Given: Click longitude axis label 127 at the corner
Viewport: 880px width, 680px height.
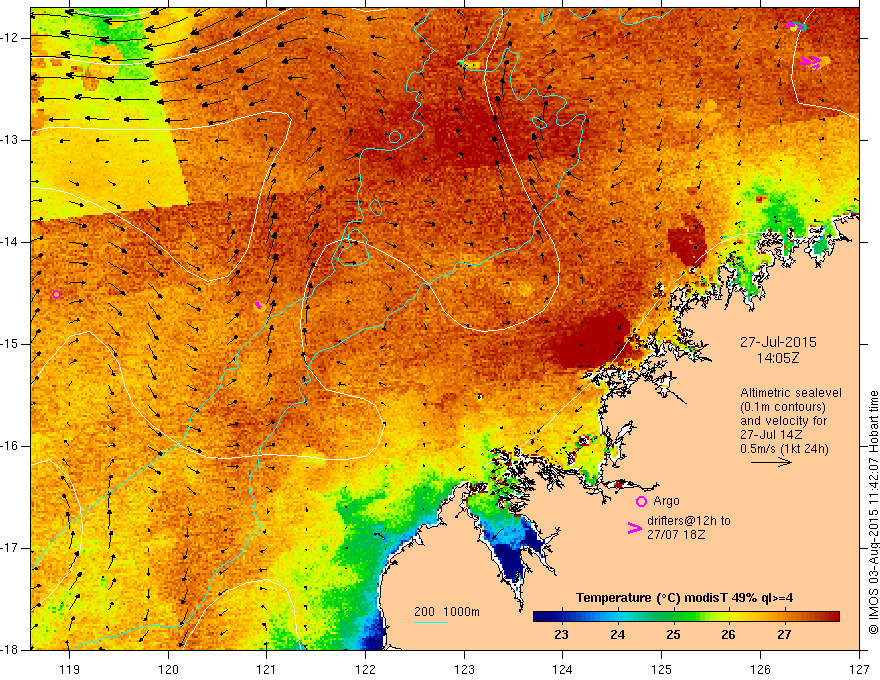Looking at the screenshot, I should pyautogui.click(x=859, y=669).
